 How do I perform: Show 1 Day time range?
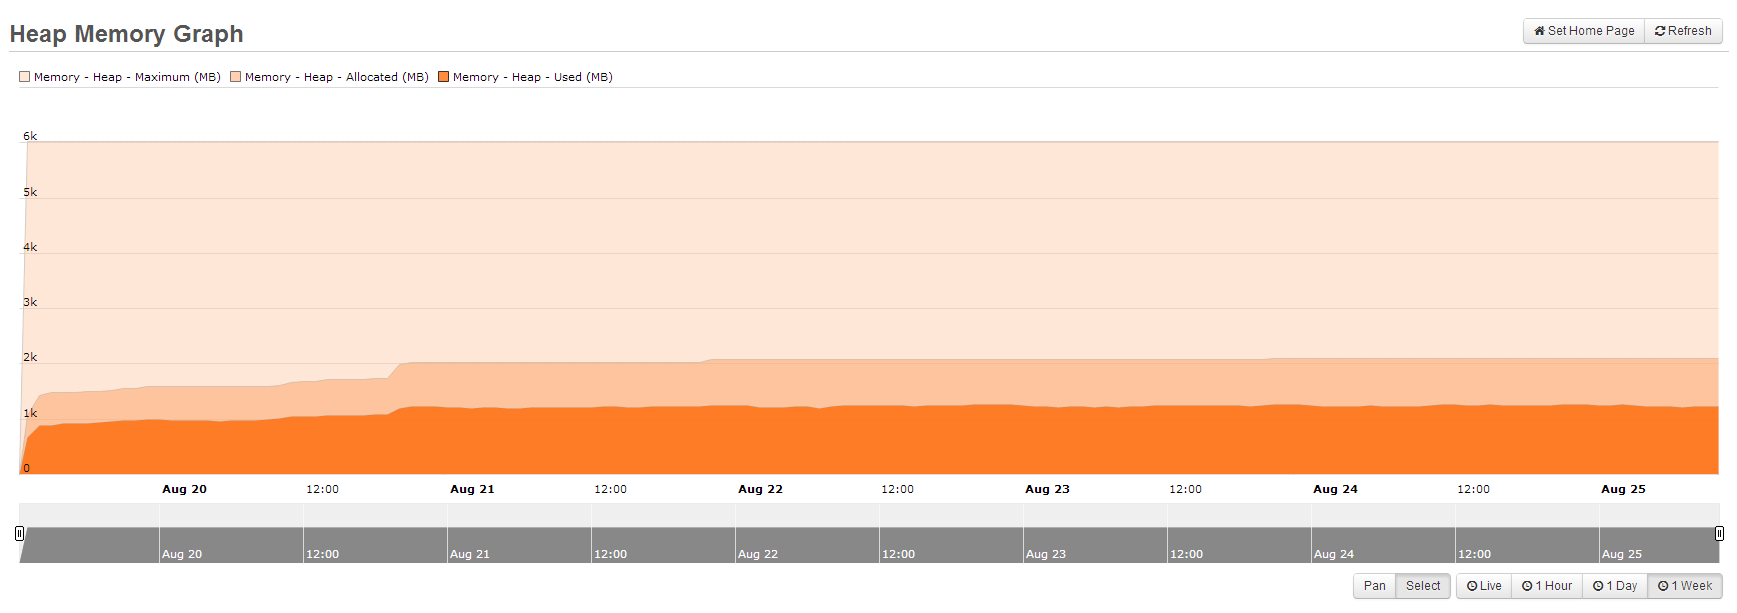click(x=1615, y=586)
